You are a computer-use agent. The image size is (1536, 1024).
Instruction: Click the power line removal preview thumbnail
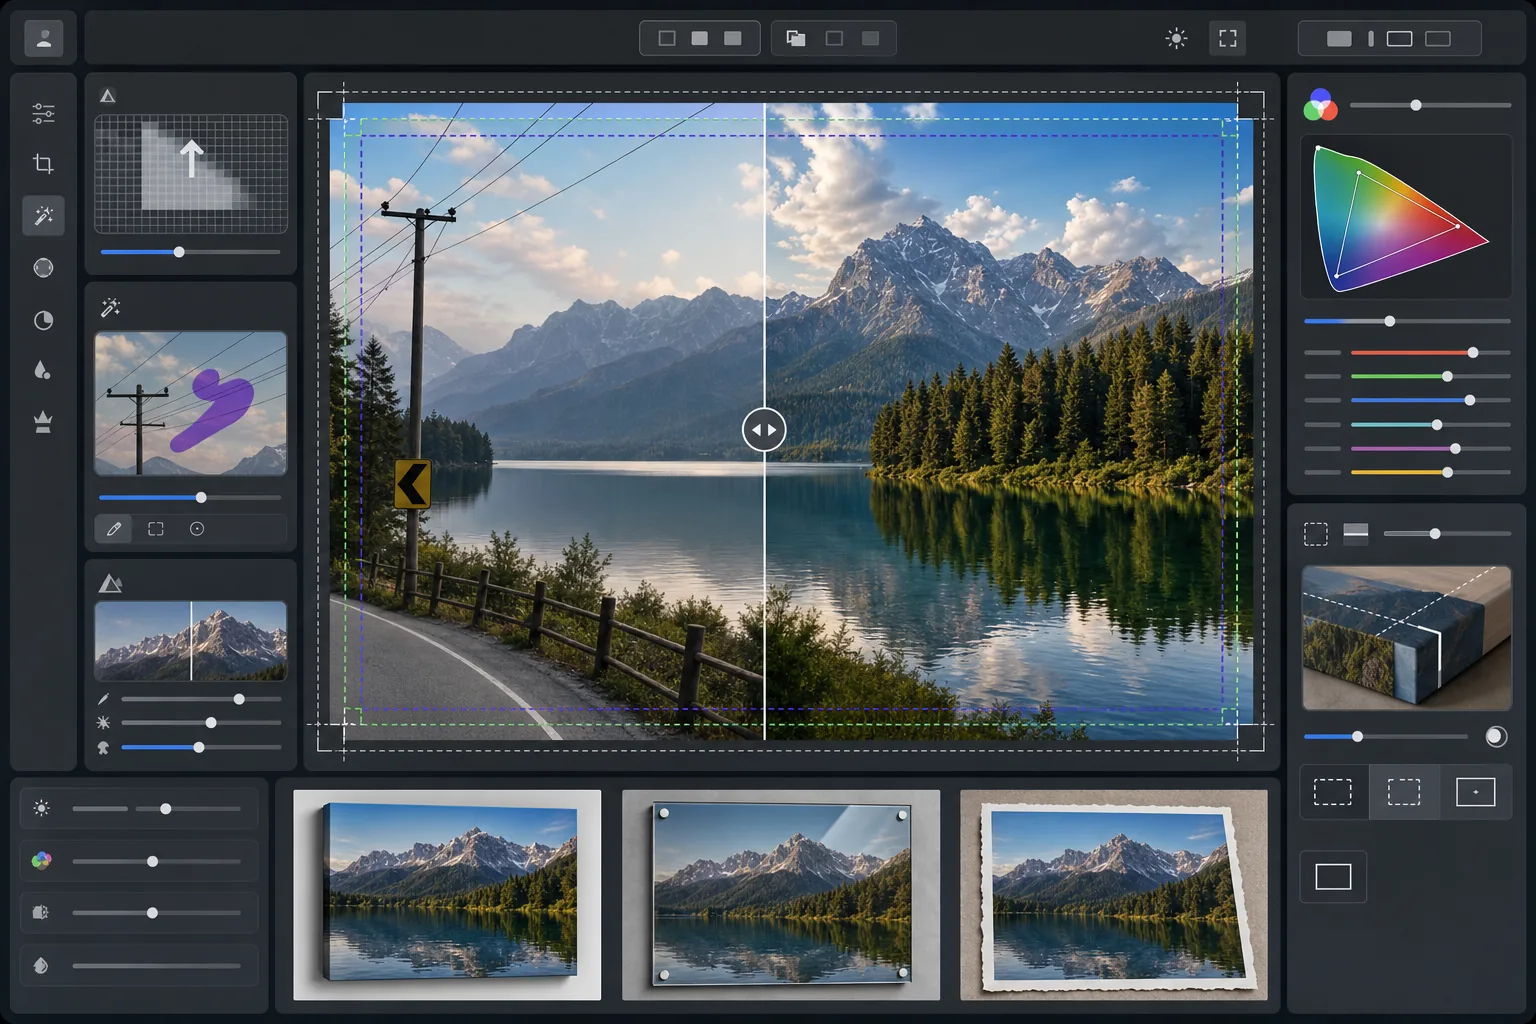coord(191,403)
